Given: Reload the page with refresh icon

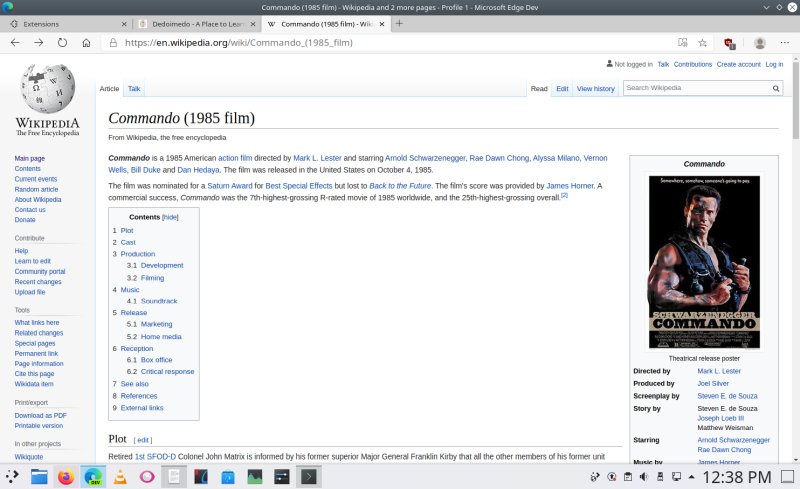Looking at the screenshot, I should (x=63, y=43).
